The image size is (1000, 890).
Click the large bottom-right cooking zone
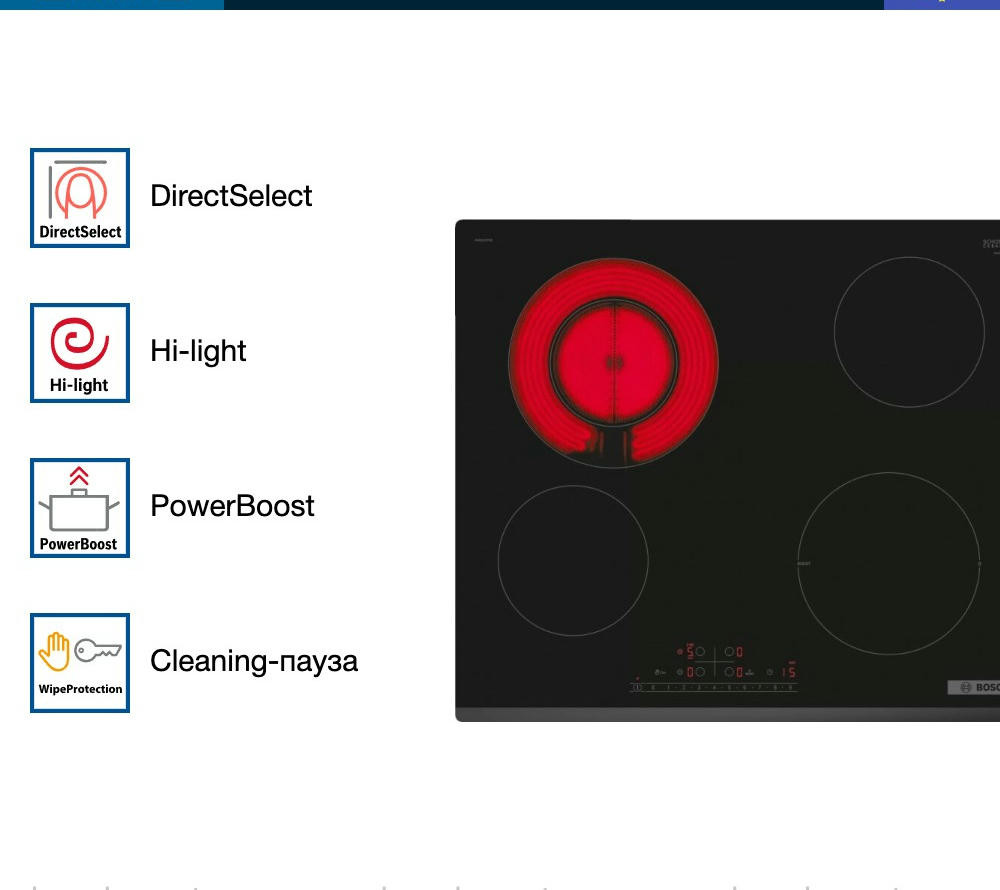pyautogui.click(x=889, y=563)
